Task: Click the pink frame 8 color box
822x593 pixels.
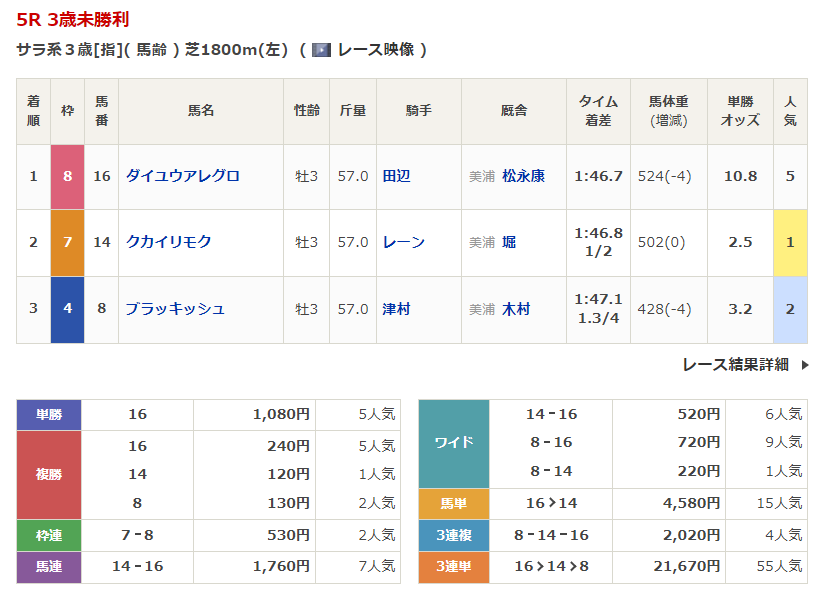Action: click(68, 176)
